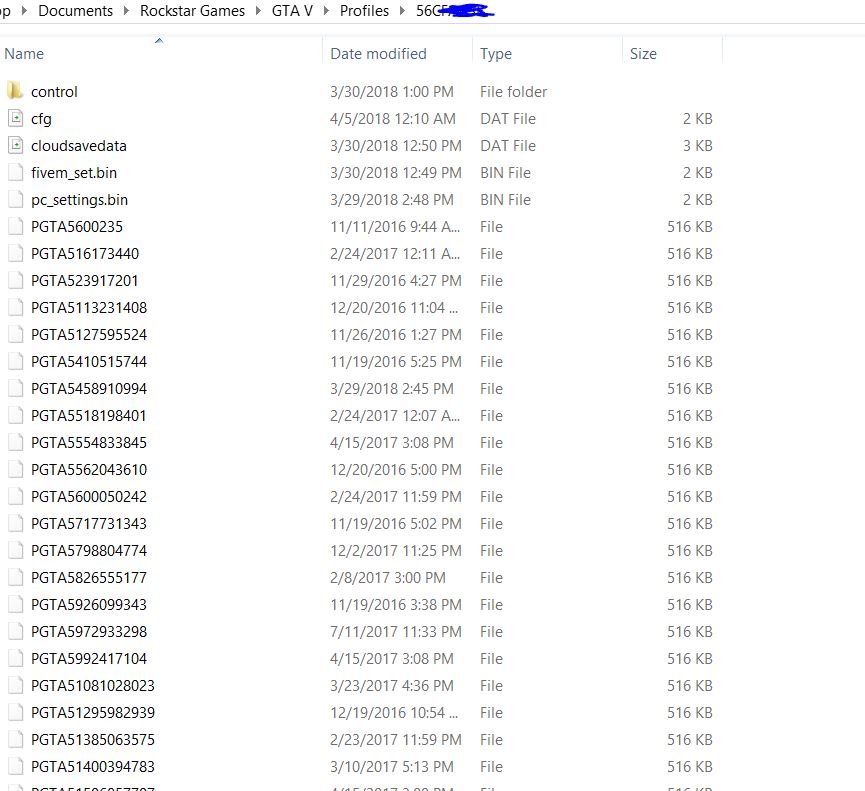Screen dimensions: 865x791
Task: Select the cfg DAT file icon
Action: (16, 118)
